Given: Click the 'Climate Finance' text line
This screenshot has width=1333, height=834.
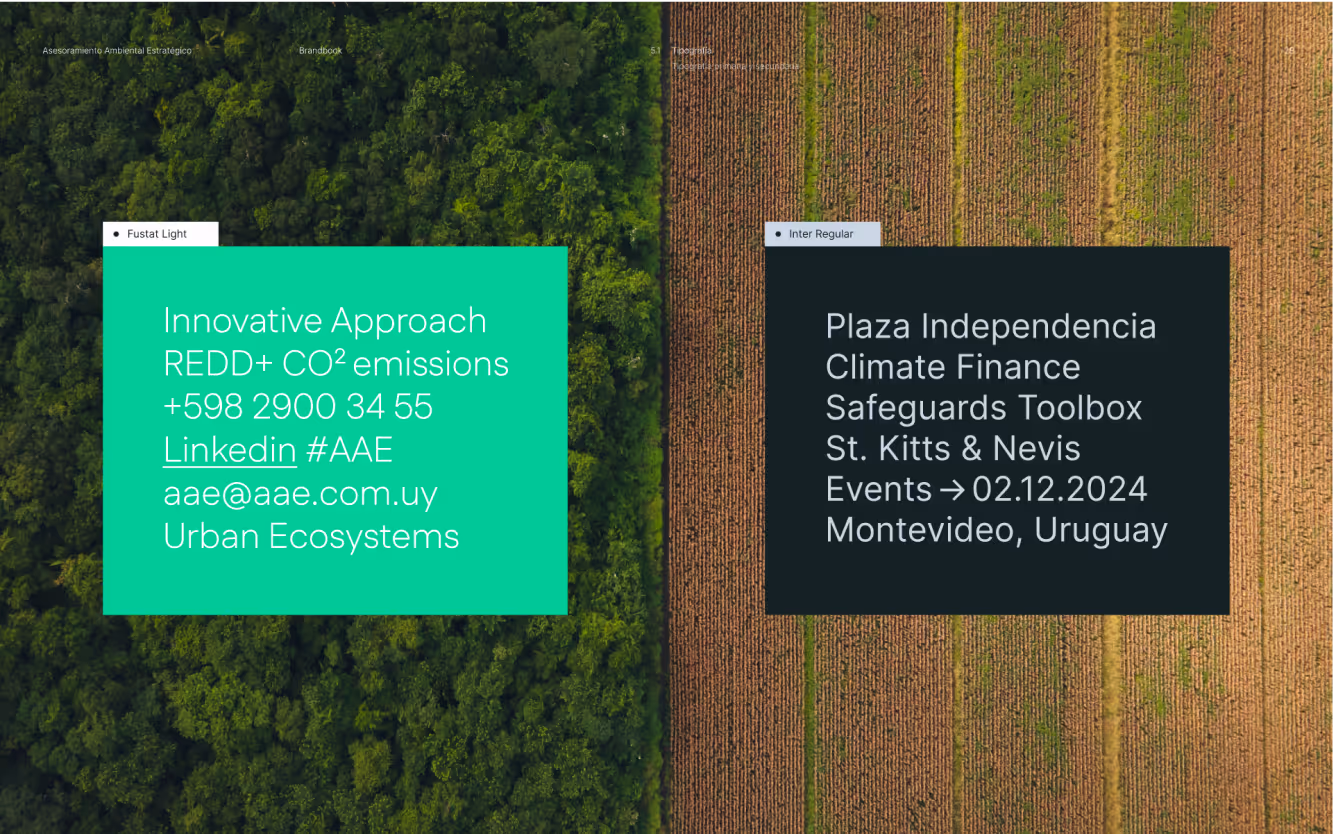Looking at the screenshot, I should (x=953, y=367).
